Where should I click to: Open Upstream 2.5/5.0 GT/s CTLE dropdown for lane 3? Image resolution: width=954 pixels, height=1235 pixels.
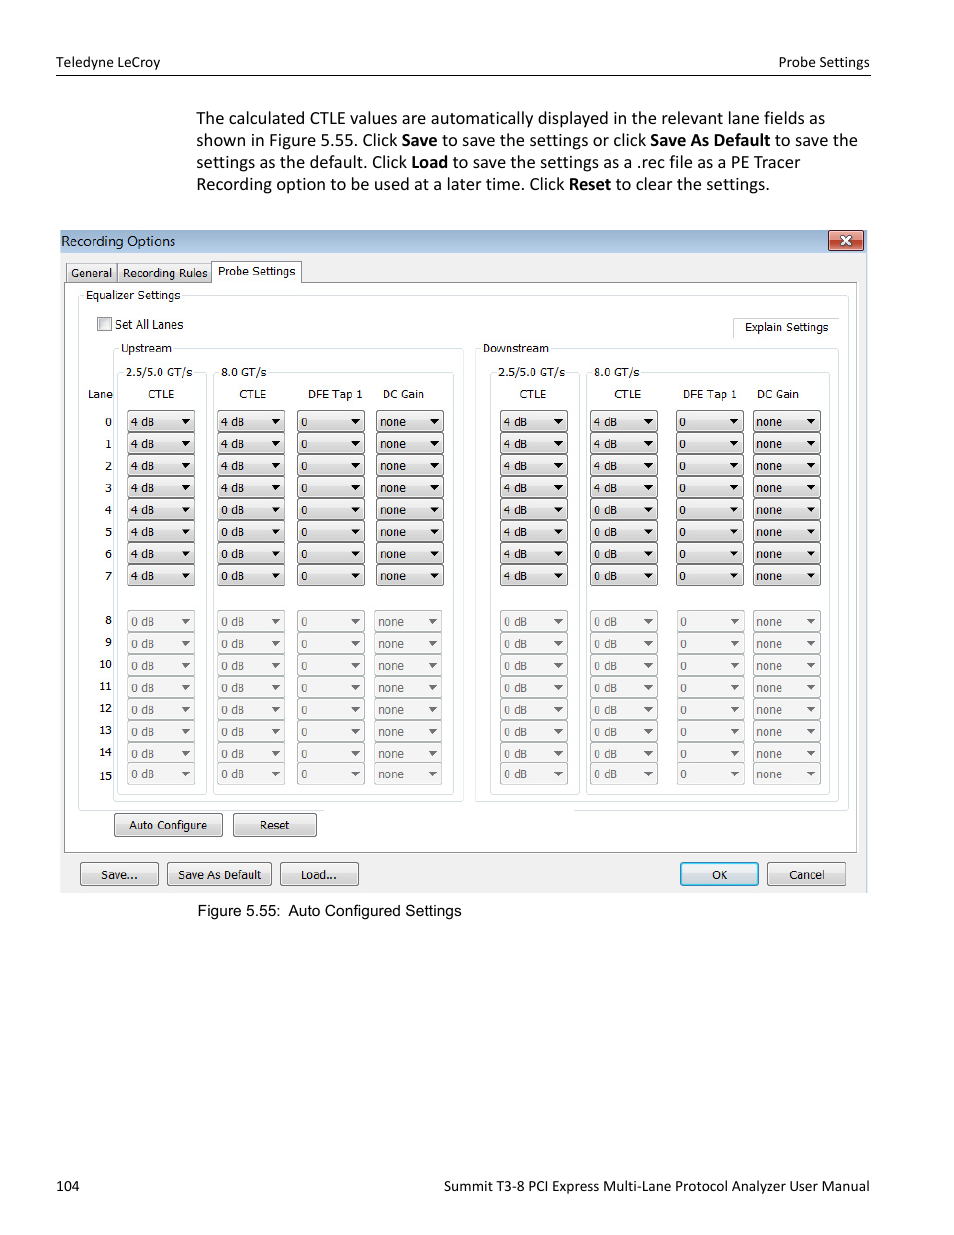pos(160,488)
